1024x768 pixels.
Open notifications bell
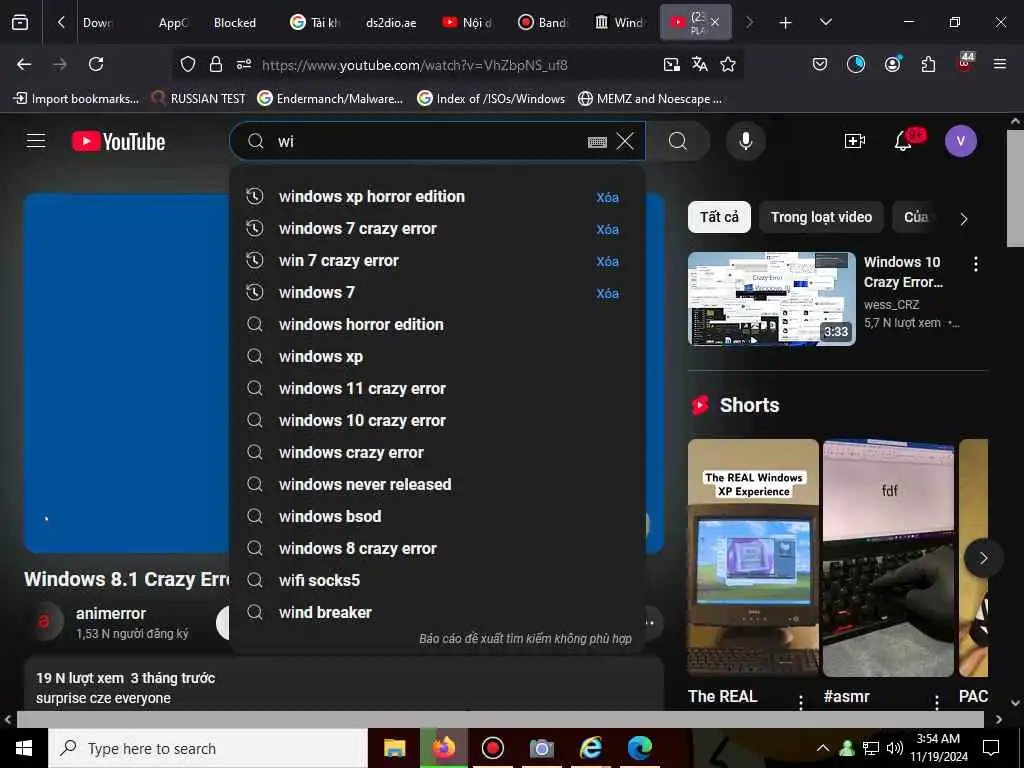pyautogui.click(x=903, y=141)
